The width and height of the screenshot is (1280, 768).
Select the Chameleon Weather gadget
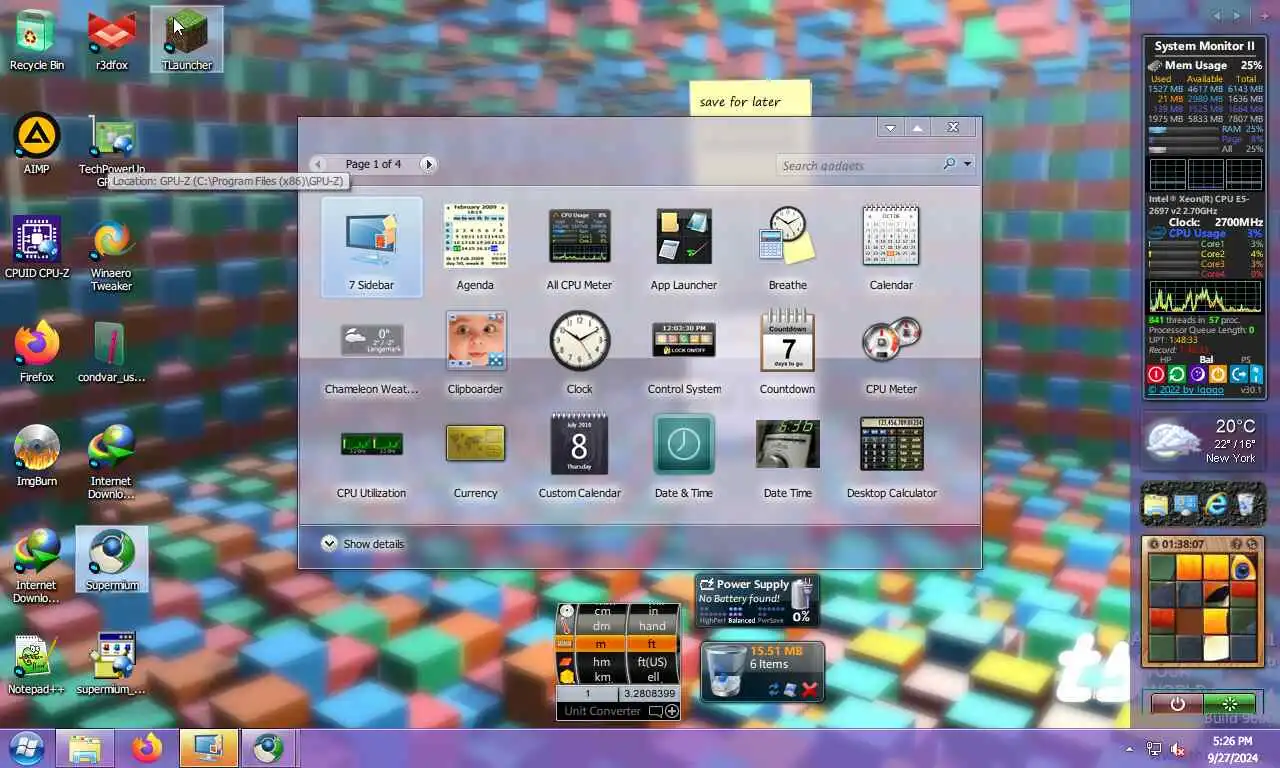coord(371,351)
